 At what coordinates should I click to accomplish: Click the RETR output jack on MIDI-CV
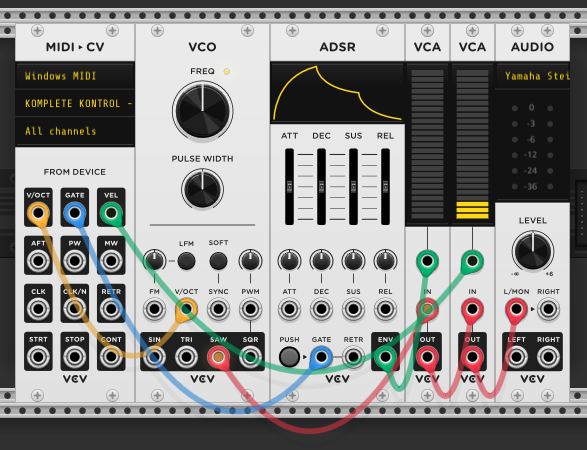click(x=111, y=309)
